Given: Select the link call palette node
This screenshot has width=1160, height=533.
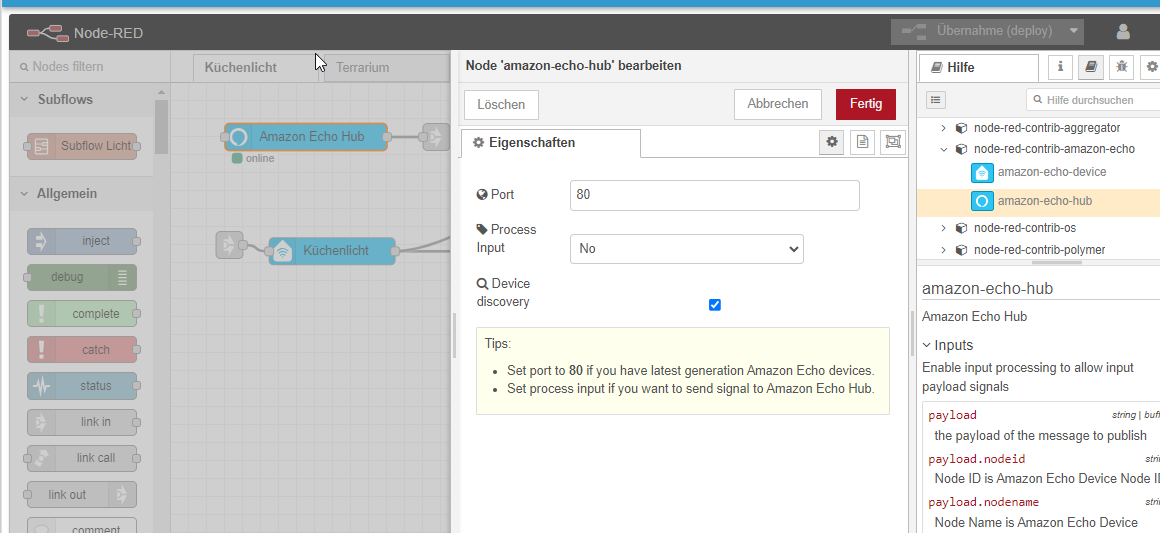Looking at the screenshot, I should (81, 458).
